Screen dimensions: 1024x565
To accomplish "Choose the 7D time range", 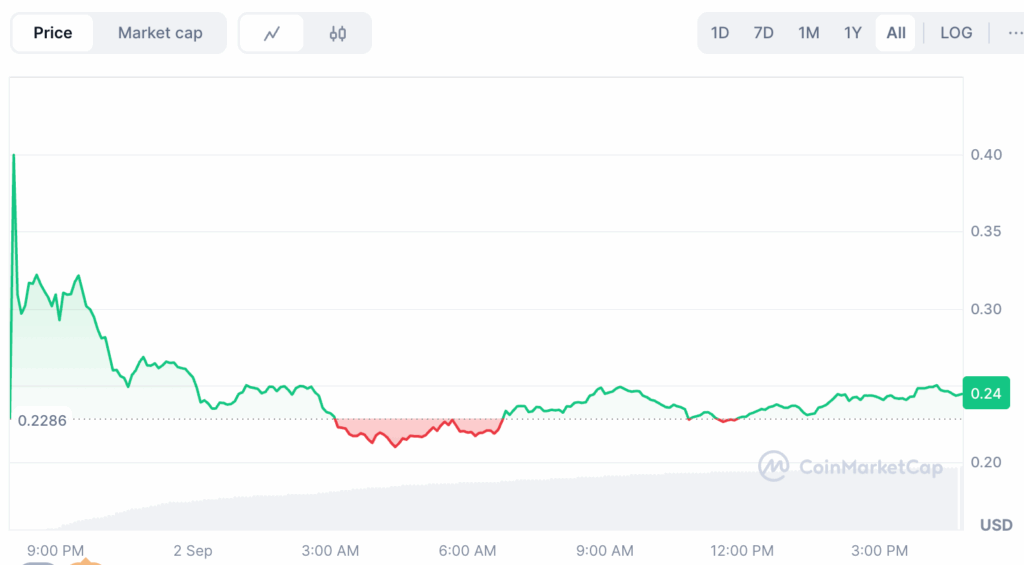I will coord(763,33).
